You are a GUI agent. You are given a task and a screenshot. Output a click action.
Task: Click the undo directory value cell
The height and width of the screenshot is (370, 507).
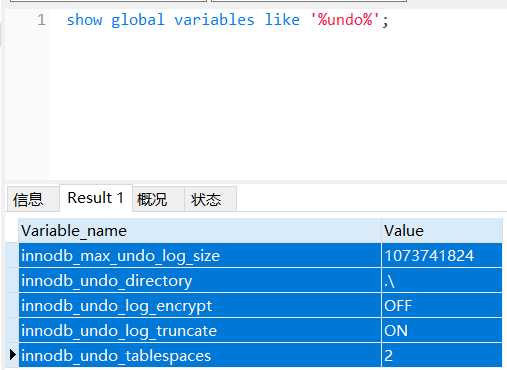[442, 281]
